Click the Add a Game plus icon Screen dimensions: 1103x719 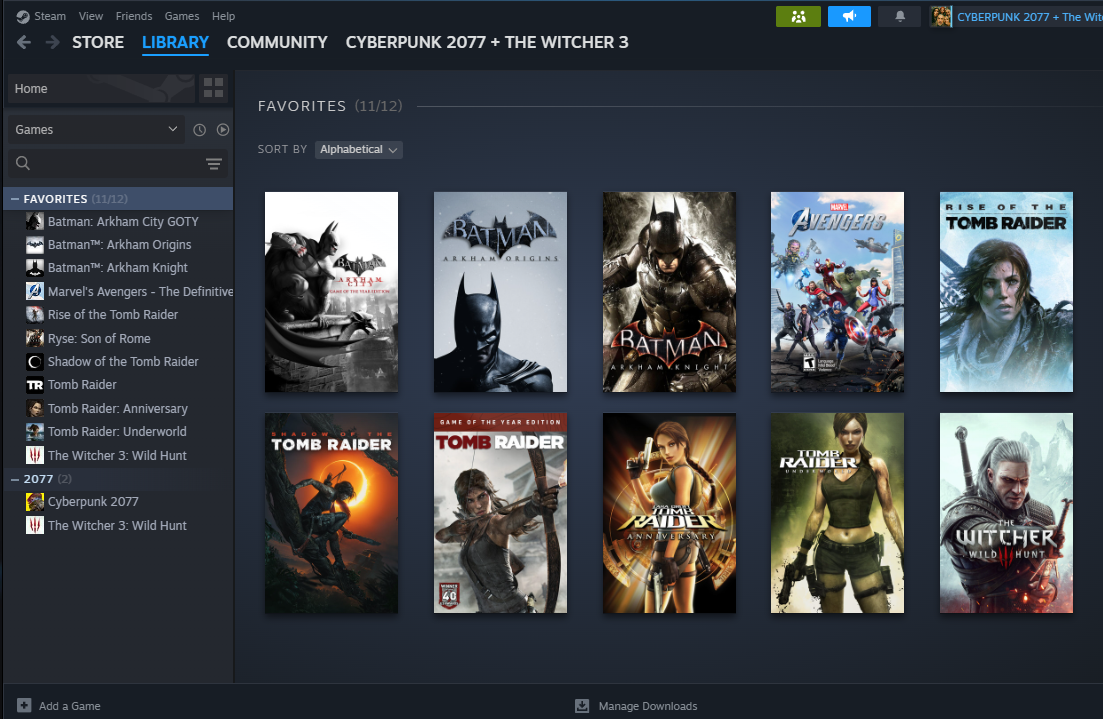coord(24,705)
